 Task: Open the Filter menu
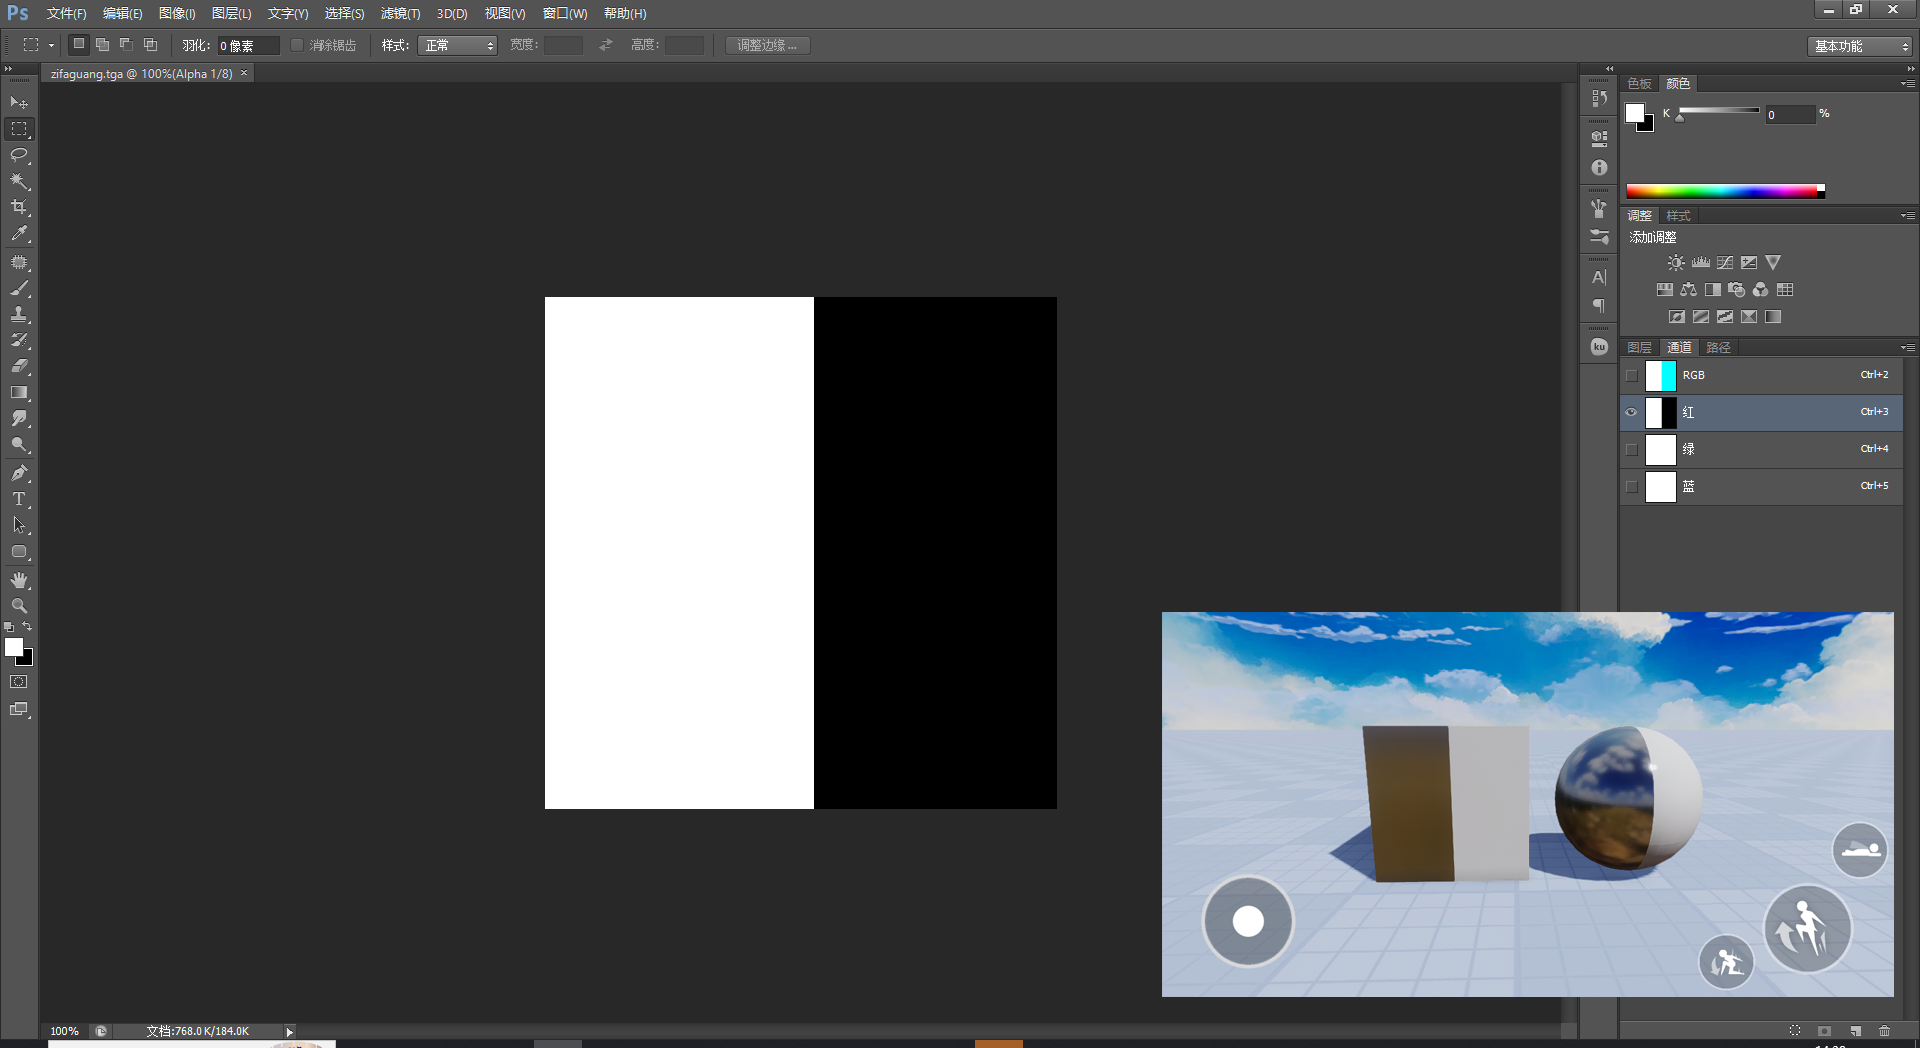click(x=400, y=14)
